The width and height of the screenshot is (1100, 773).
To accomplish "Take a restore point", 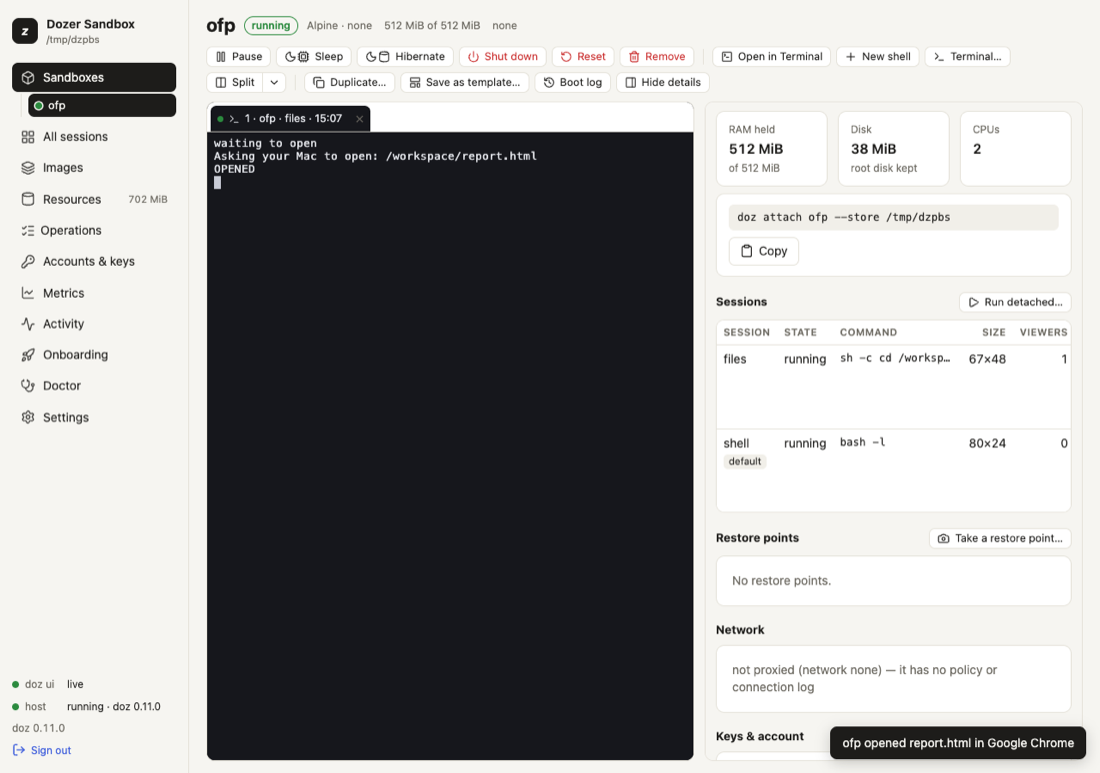I will [x=1000, y=538].
